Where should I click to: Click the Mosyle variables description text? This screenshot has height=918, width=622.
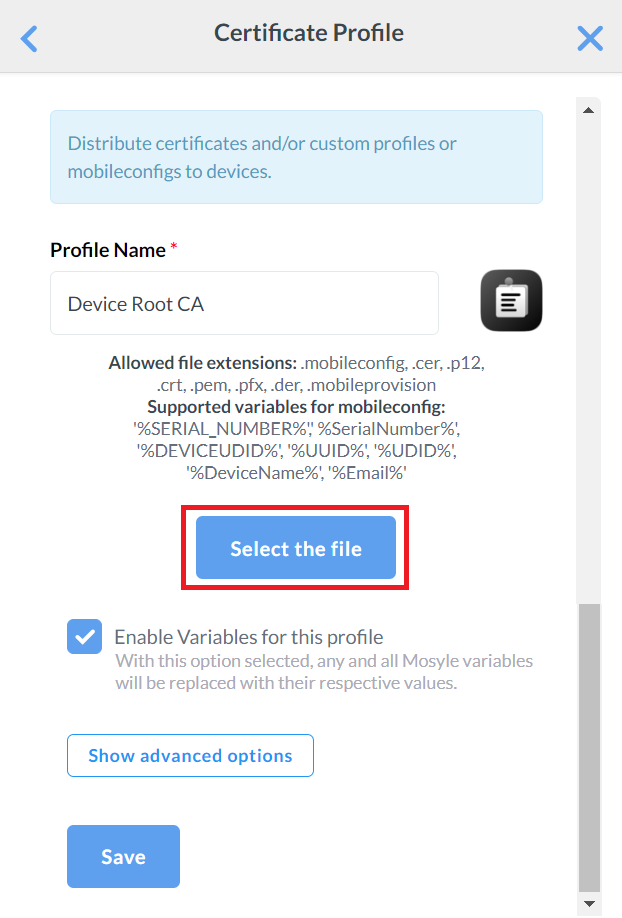click(324, 672)
